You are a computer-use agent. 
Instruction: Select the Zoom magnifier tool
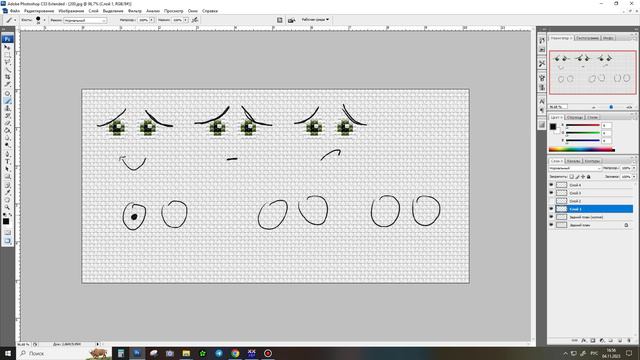[x=7, y=207]
